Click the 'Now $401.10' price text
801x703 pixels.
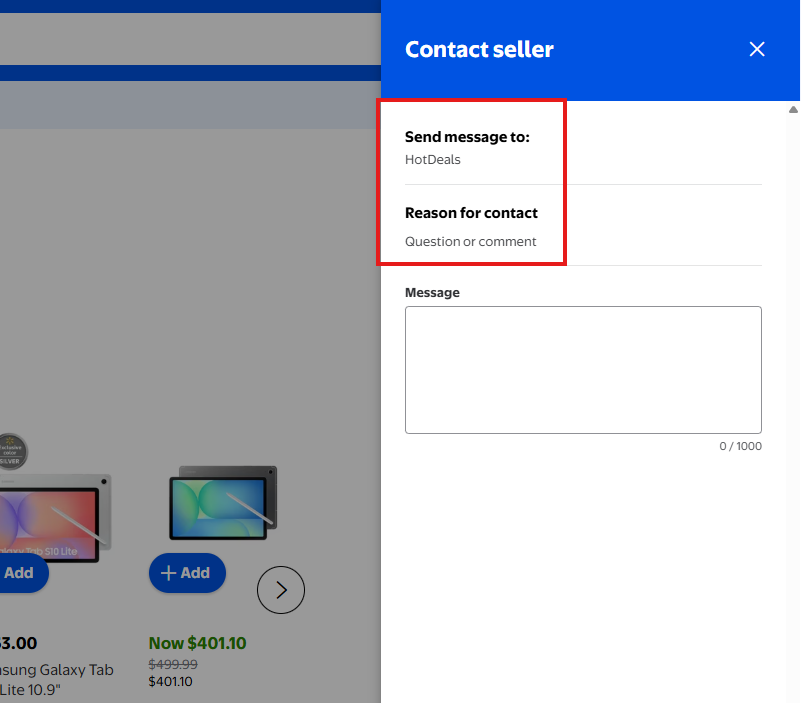point(197,643)
